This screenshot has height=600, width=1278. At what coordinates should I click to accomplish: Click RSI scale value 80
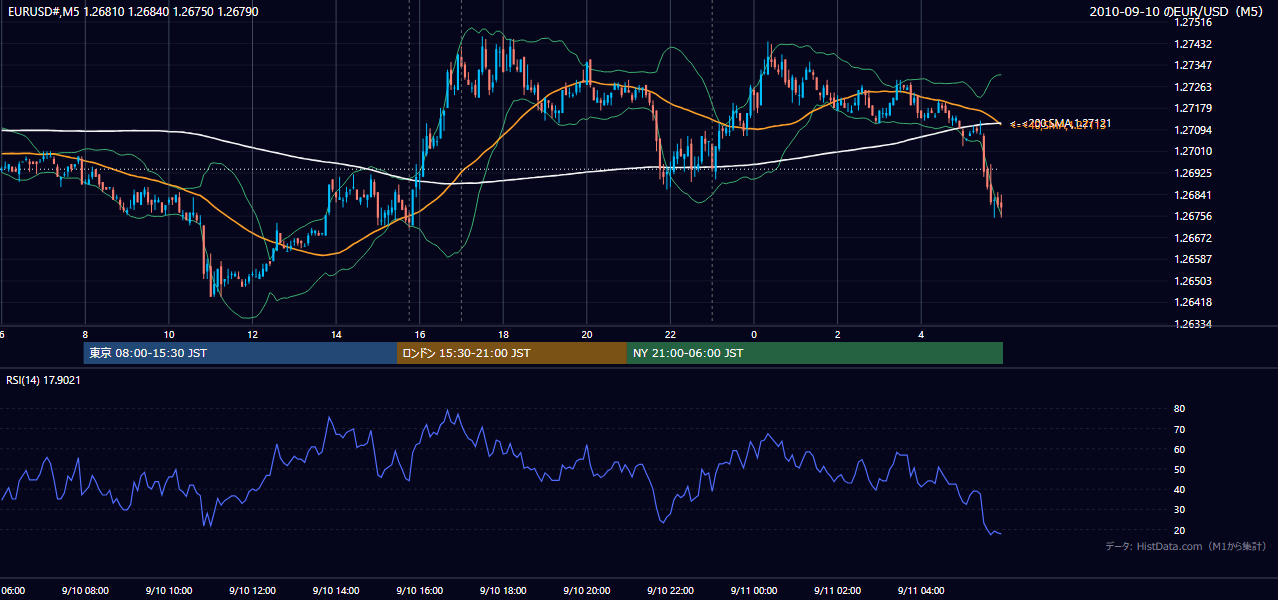click(x=1180, y=409)
